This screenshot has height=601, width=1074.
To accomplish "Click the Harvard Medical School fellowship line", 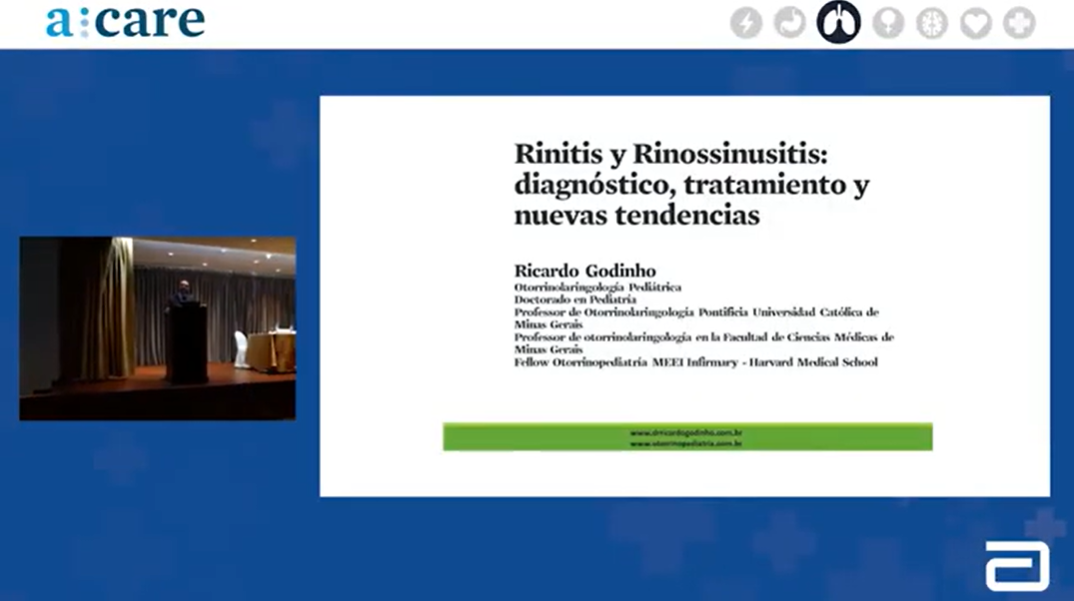I will click(696, 362).
